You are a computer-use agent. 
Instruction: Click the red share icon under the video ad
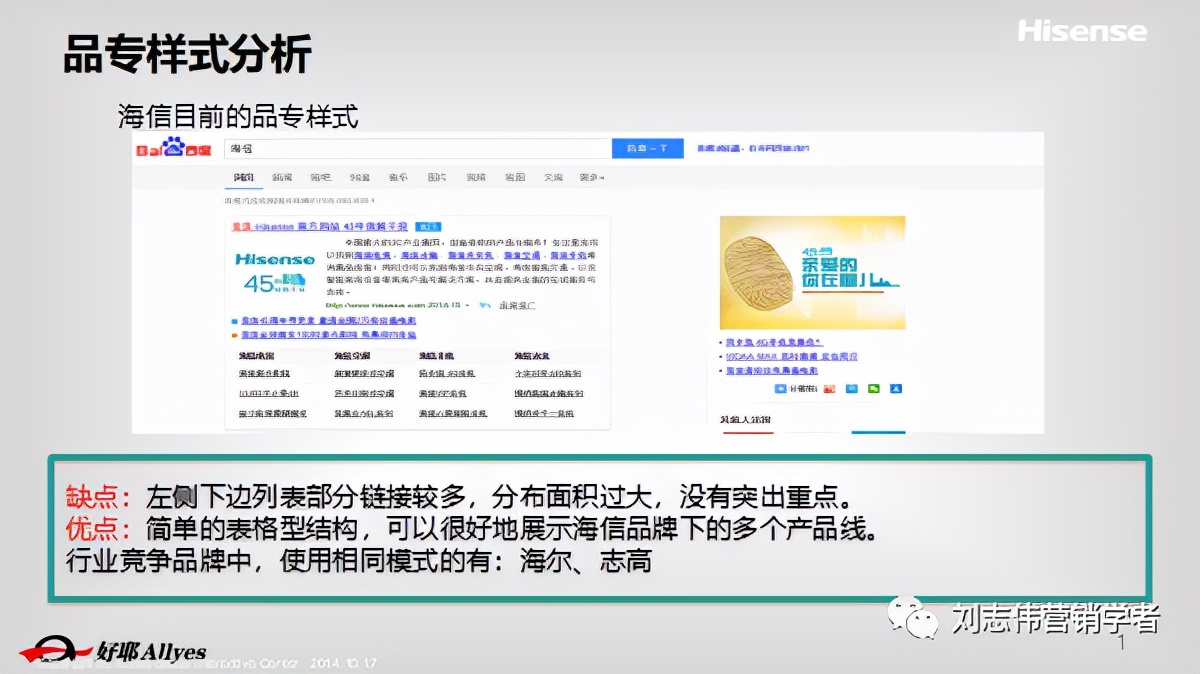829,390
